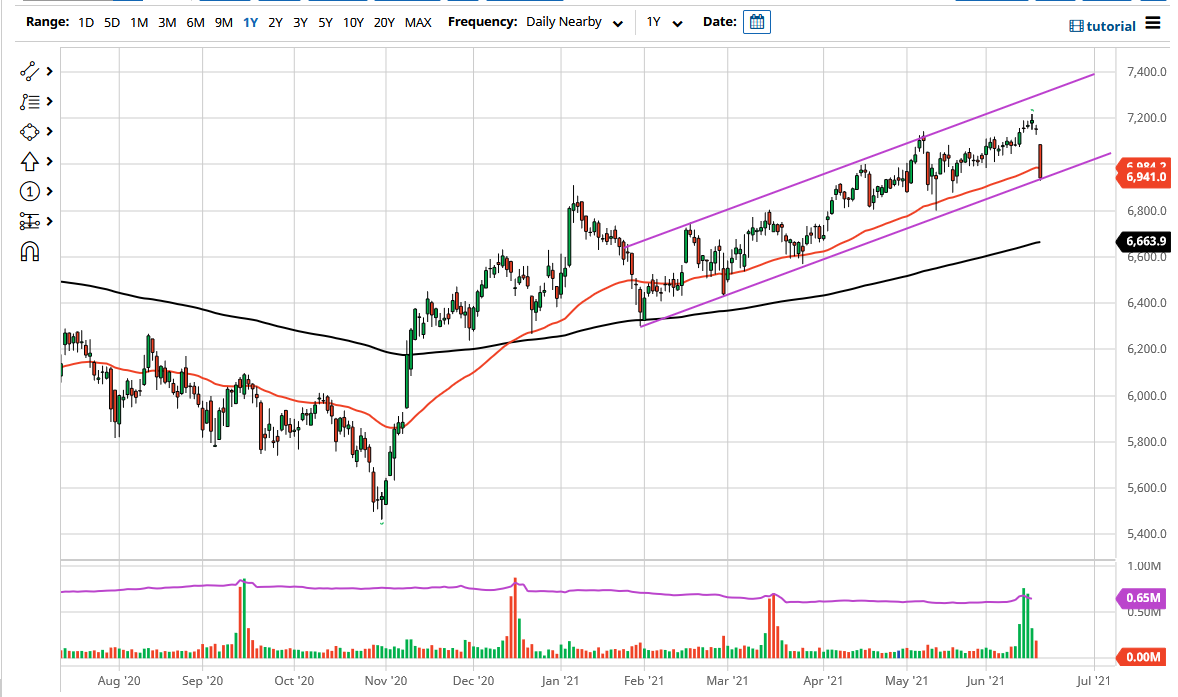The height and width of the screenshot is (697, 1178).
Task: Choose the arrow annotation tool
Action: pos(27,161)
